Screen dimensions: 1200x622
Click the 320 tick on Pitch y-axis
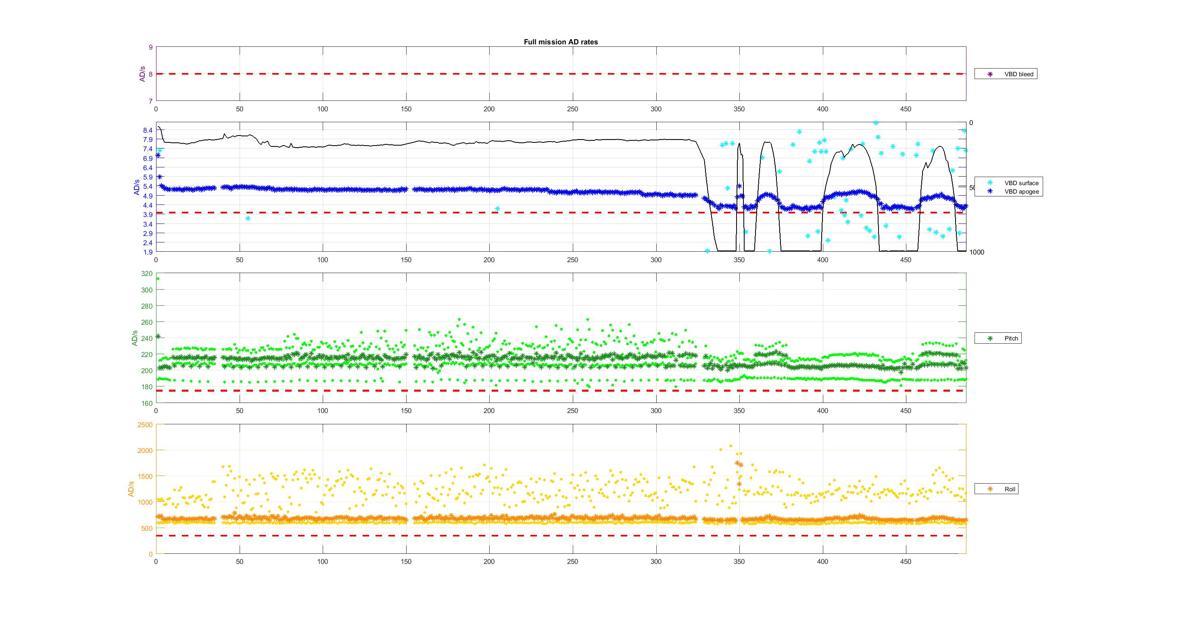(x=147, y=274)
